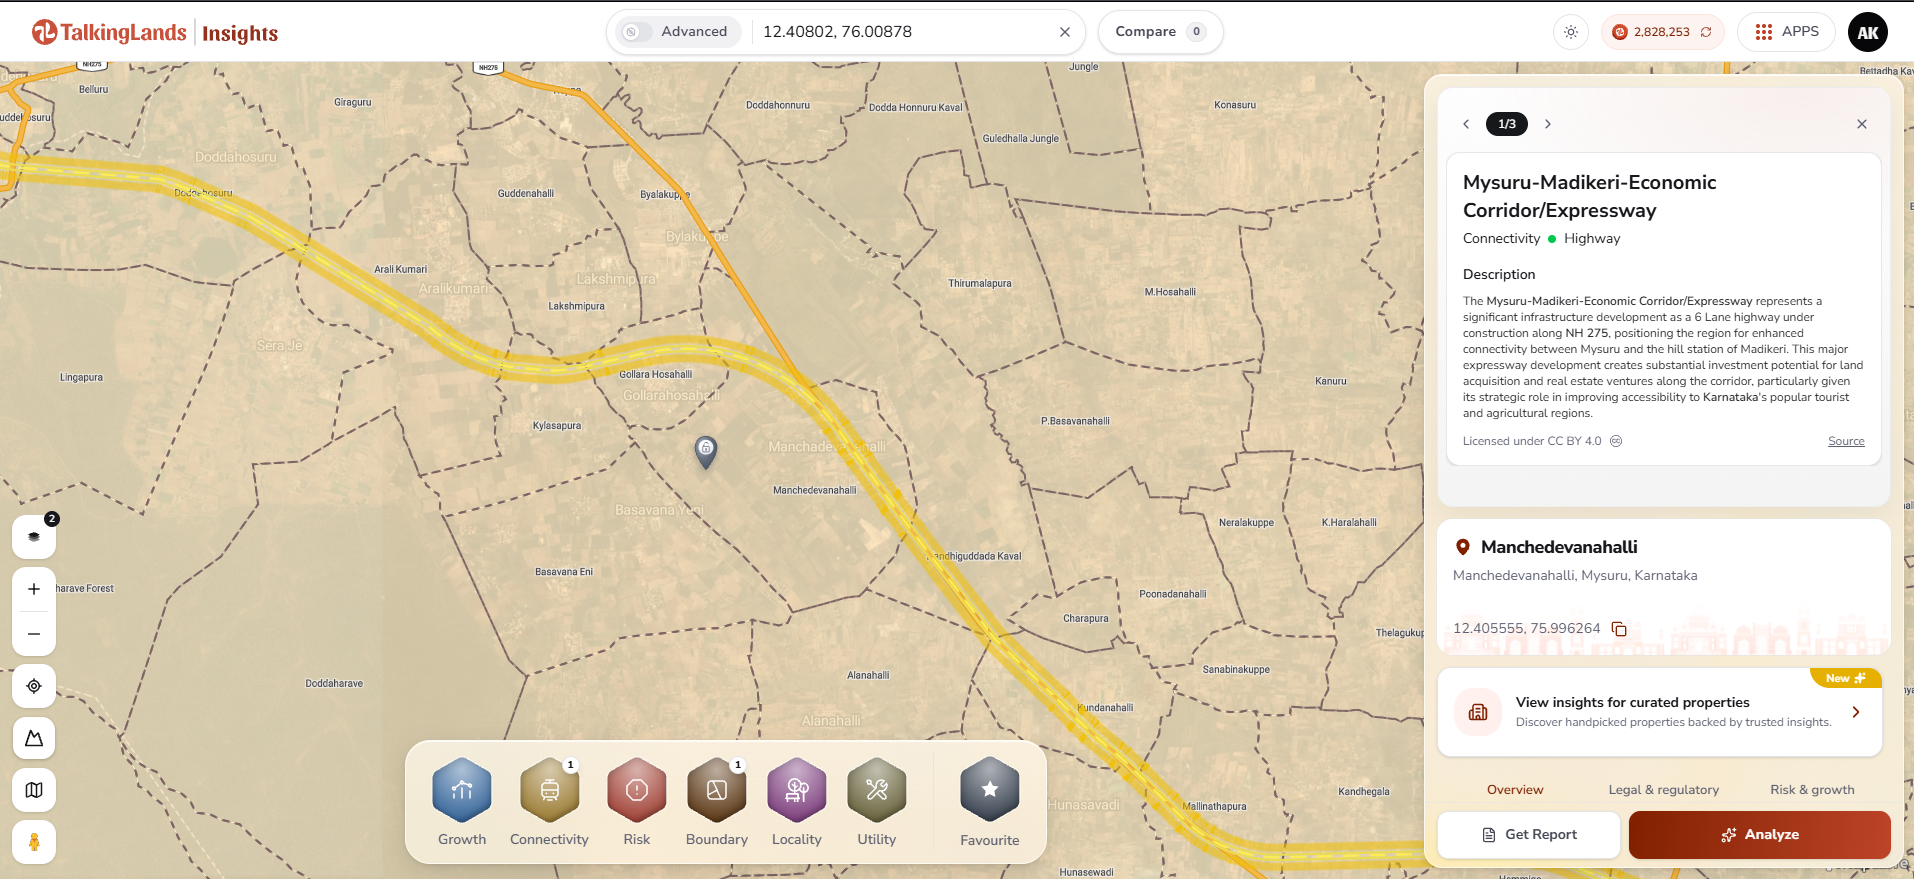Image resolution: width=1914 pixels, height=879 pixels.
Task: Open the Connectivity hexagon layer
Action: click(x=549, y=790)
